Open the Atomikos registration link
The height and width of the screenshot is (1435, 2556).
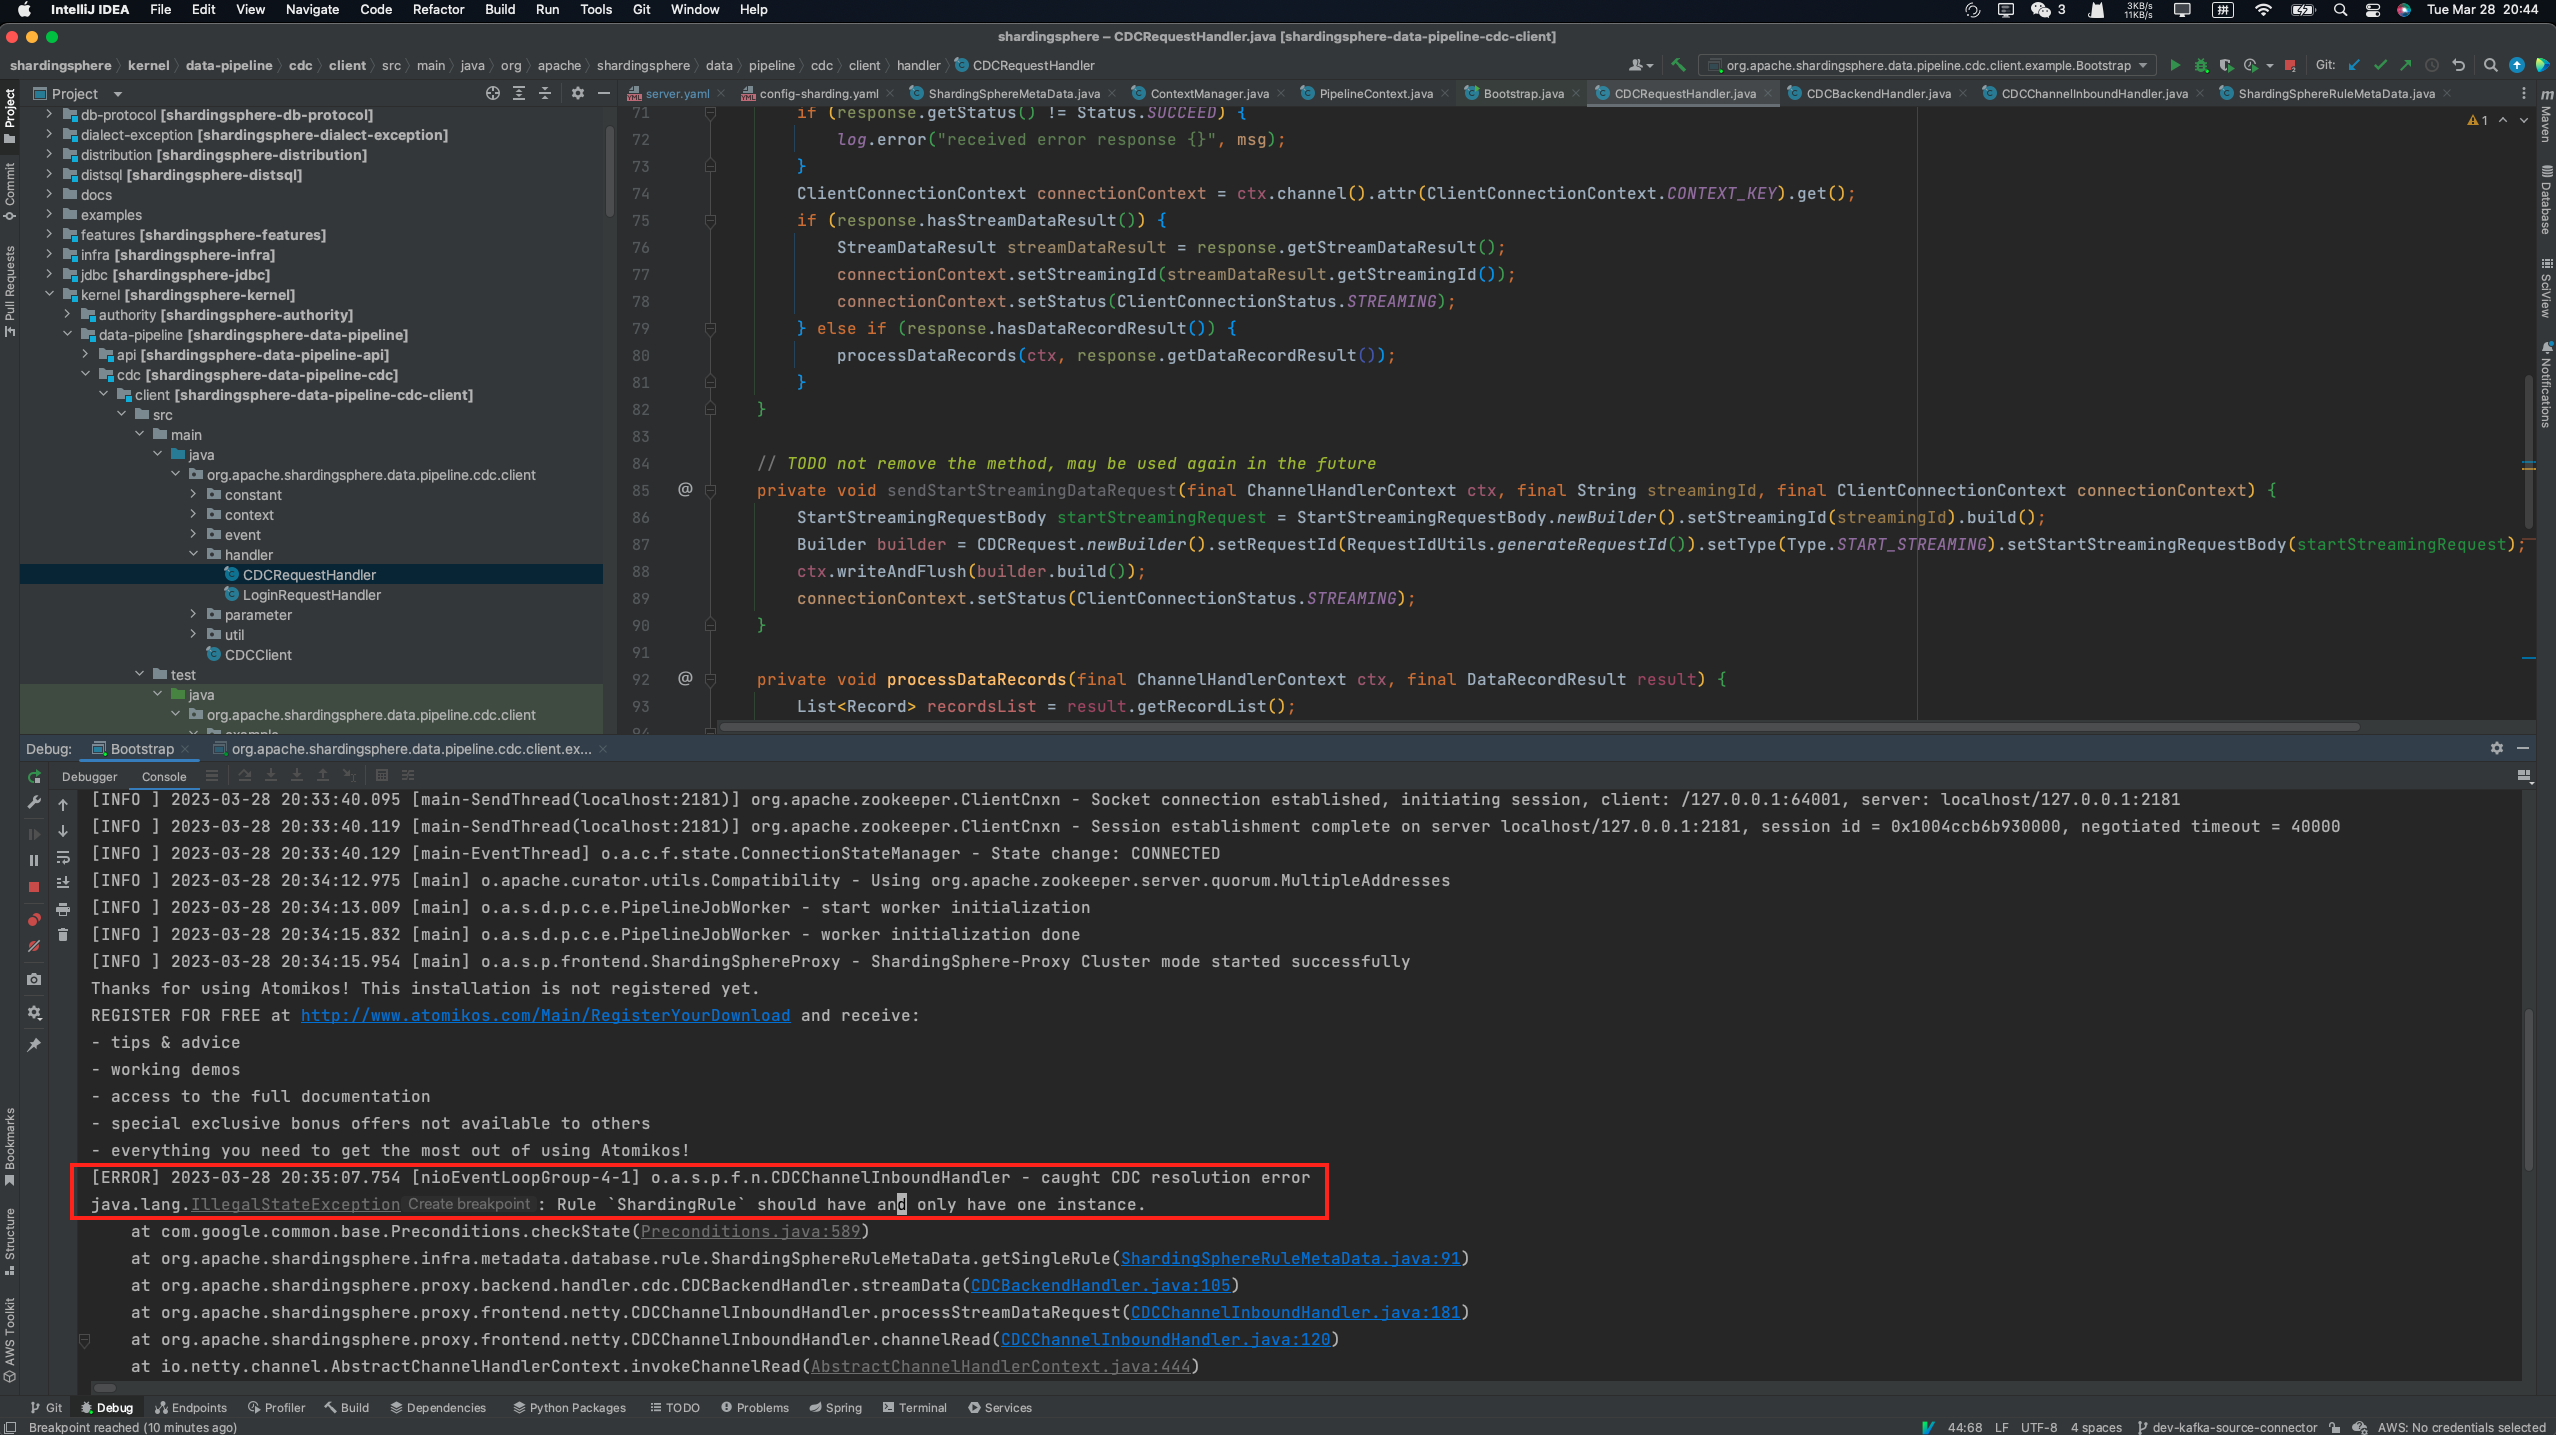545,1015
